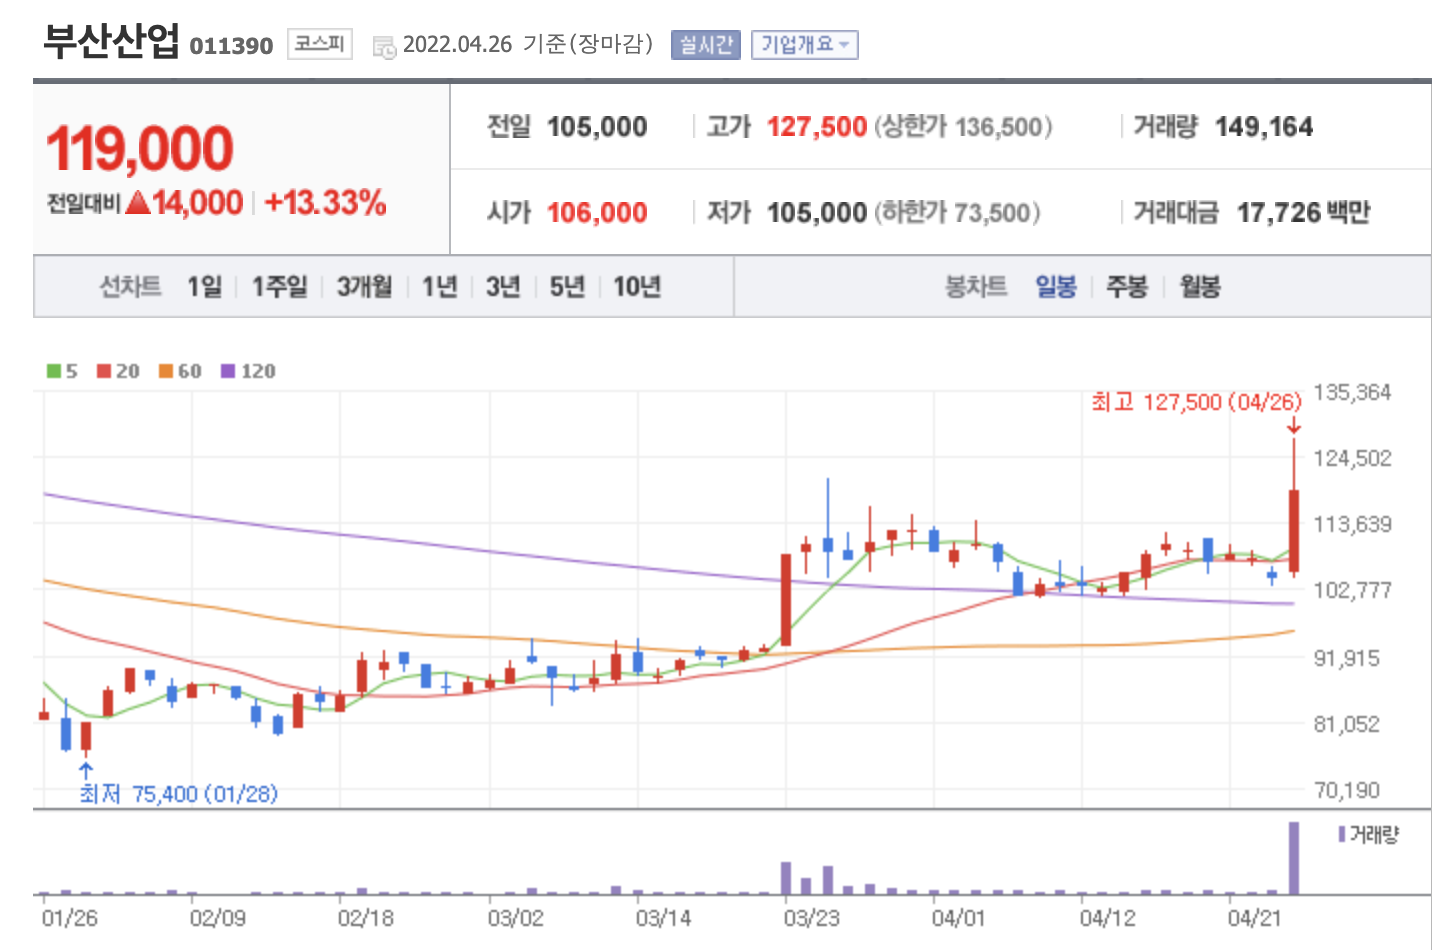Viewport: 1432px width, 950px height.
Task: Click the tall 04/26 volume bar
Action: coord(1294,858)
